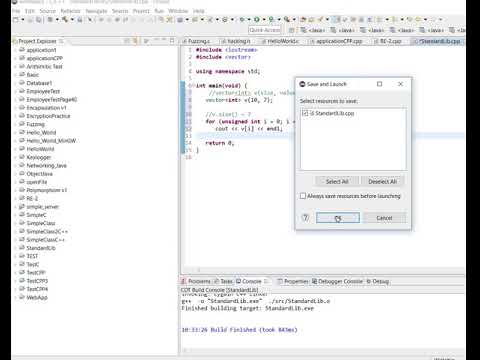The image size is (480, 360).
Task: Click Cancel in Save and Launch dialog
Action: coord(384,218)
